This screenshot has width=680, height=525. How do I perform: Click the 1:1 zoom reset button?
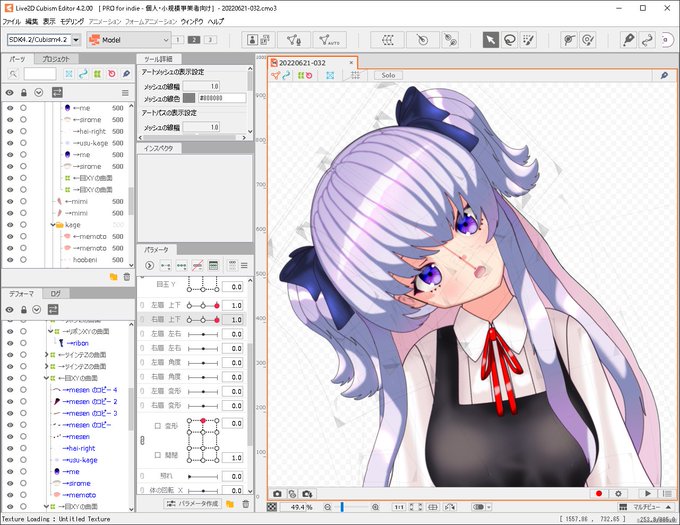coord(399,507)
